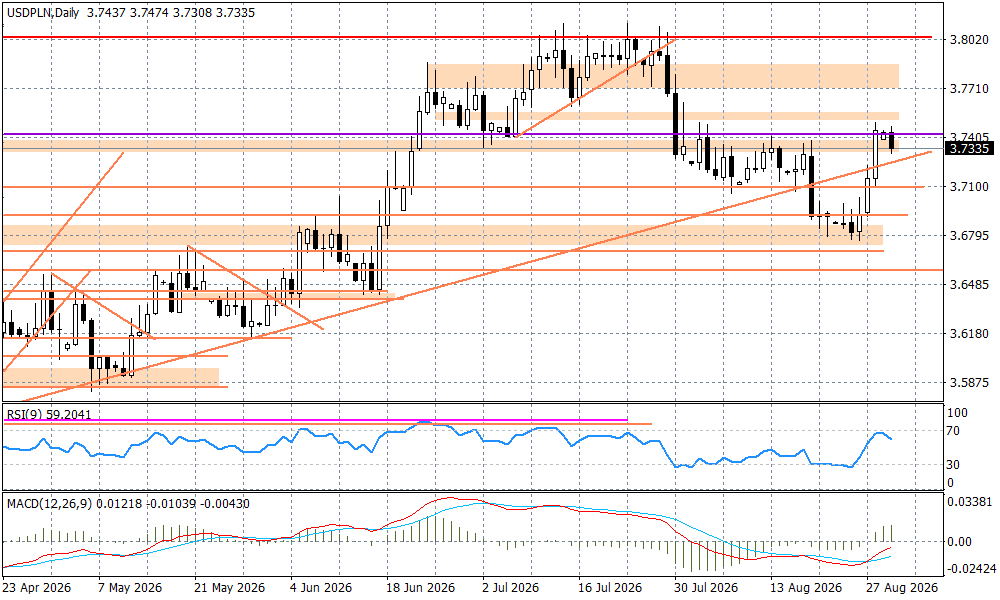Click the 3.7710 price axis label

click(x=969, y=89)
